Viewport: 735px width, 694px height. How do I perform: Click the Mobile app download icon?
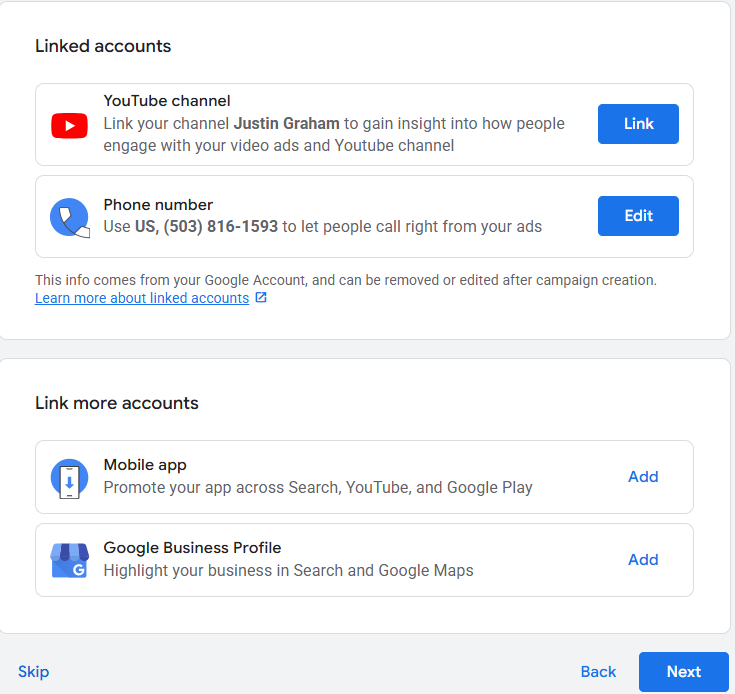[x=69, y=478]
